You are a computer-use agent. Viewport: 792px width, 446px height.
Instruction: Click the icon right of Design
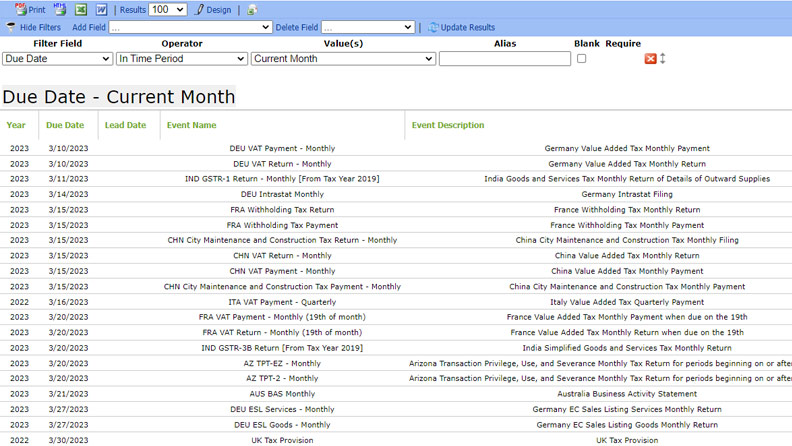pyautogui.click(x=252, y=9)
